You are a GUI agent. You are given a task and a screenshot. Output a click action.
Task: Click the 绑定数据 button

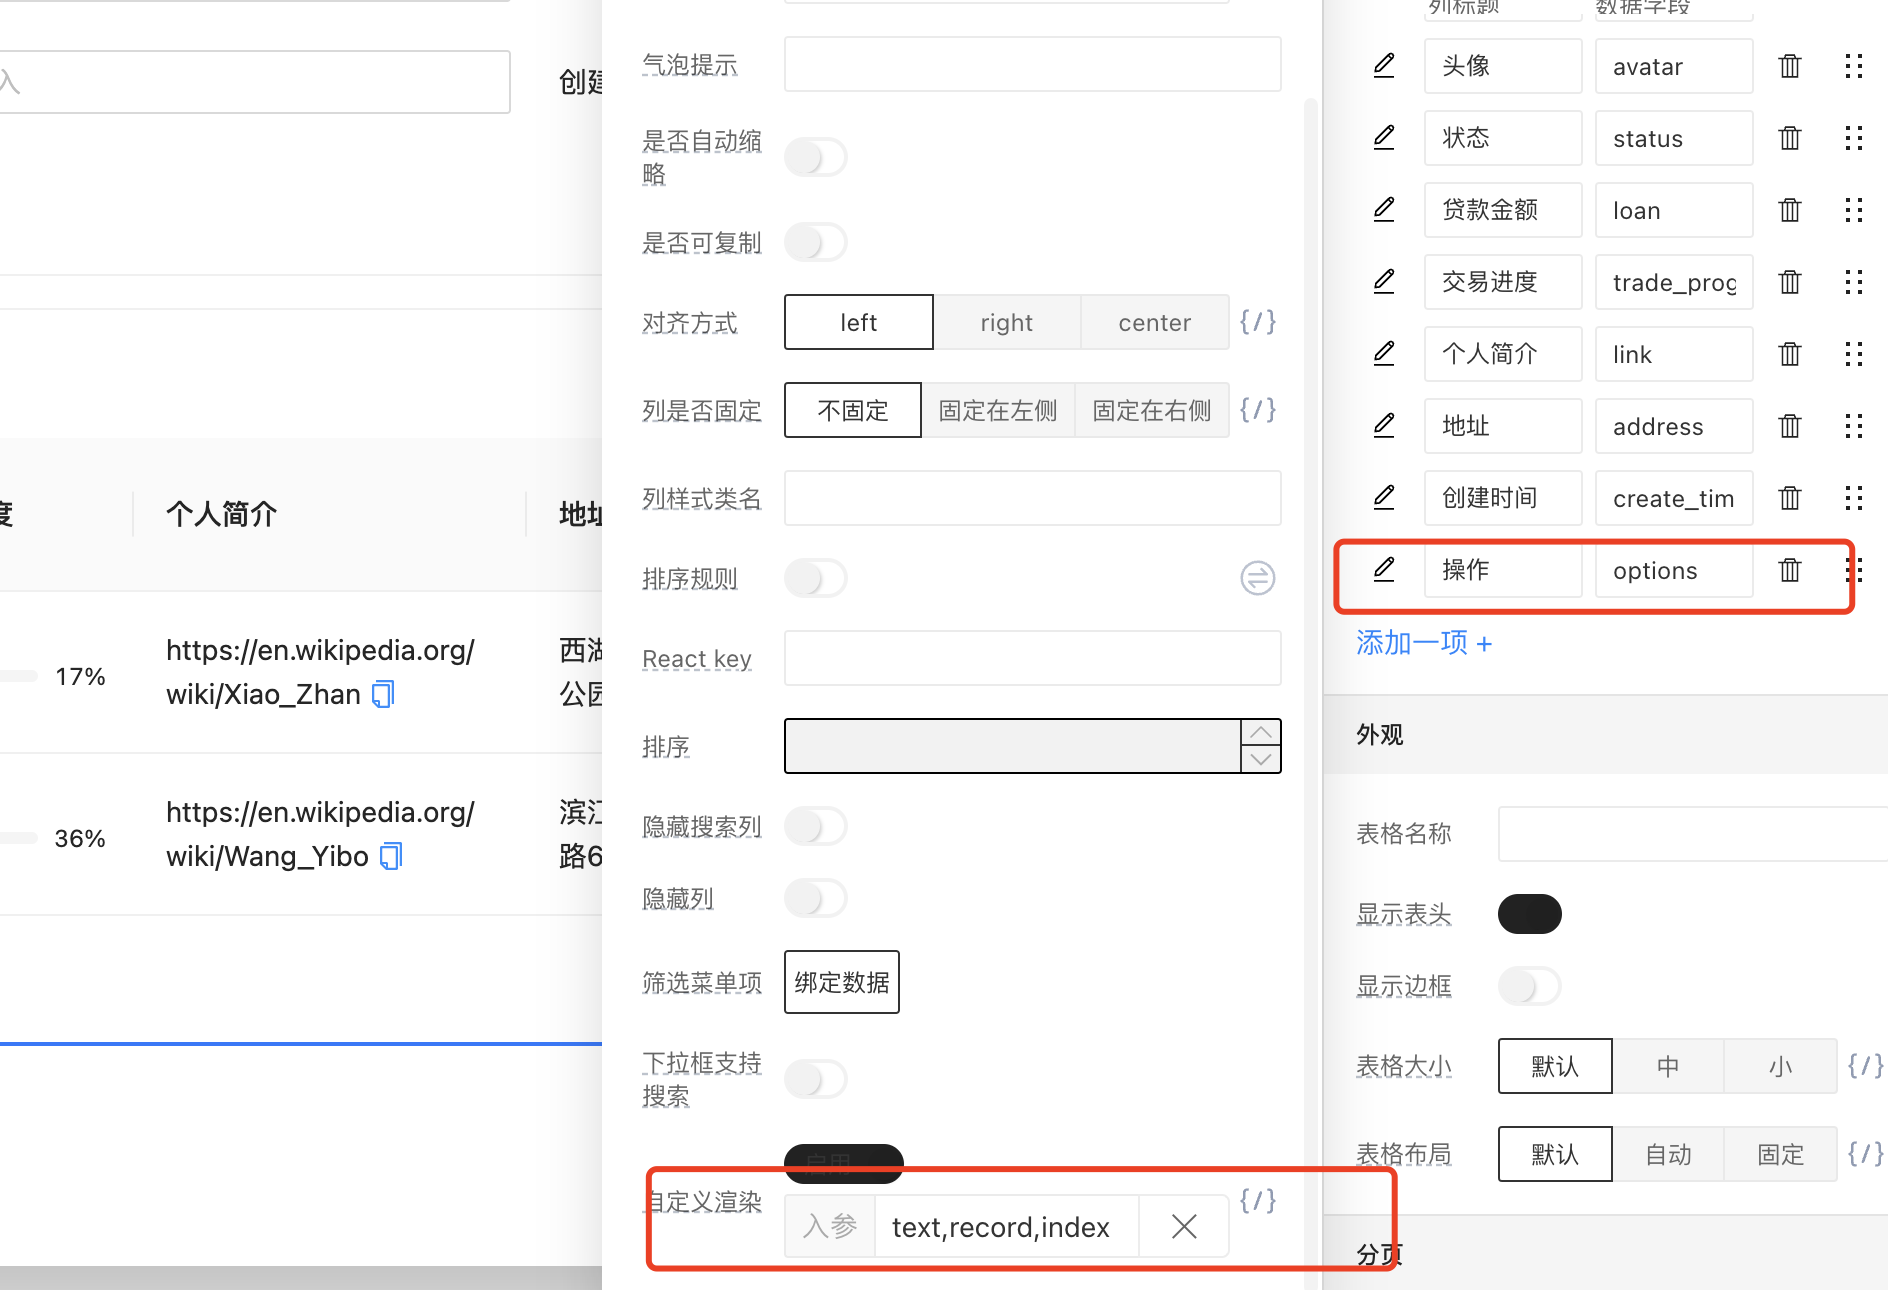tap(842, 982)
